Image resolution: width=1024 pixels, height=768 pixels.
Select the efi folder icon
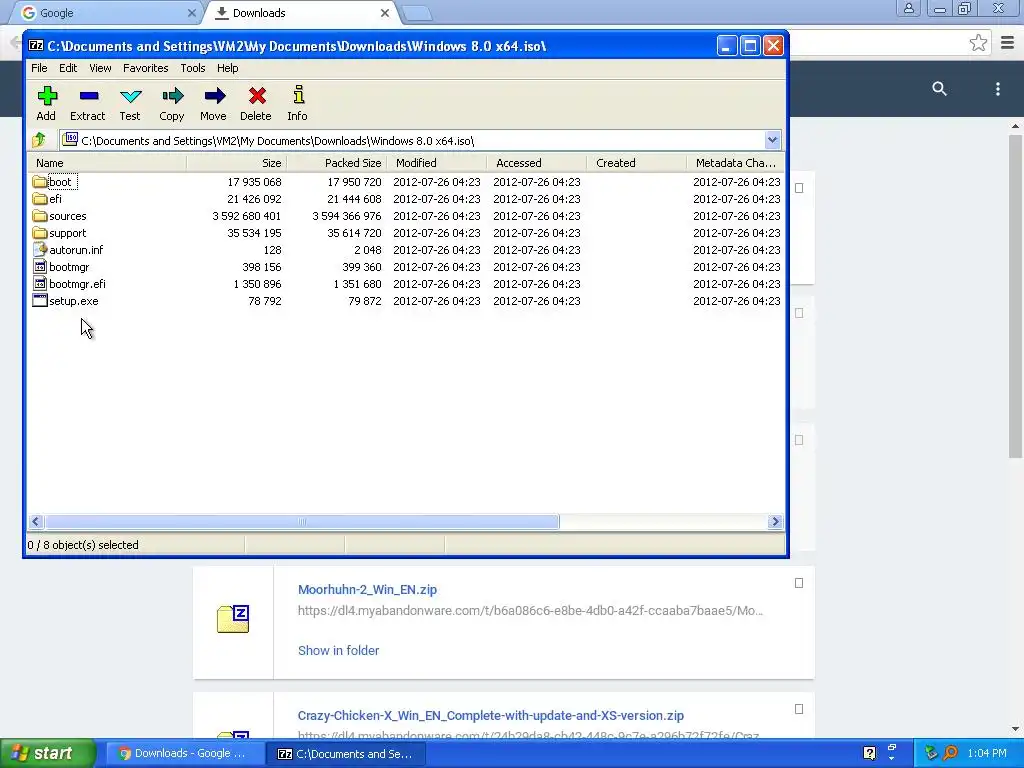[40, 199]
